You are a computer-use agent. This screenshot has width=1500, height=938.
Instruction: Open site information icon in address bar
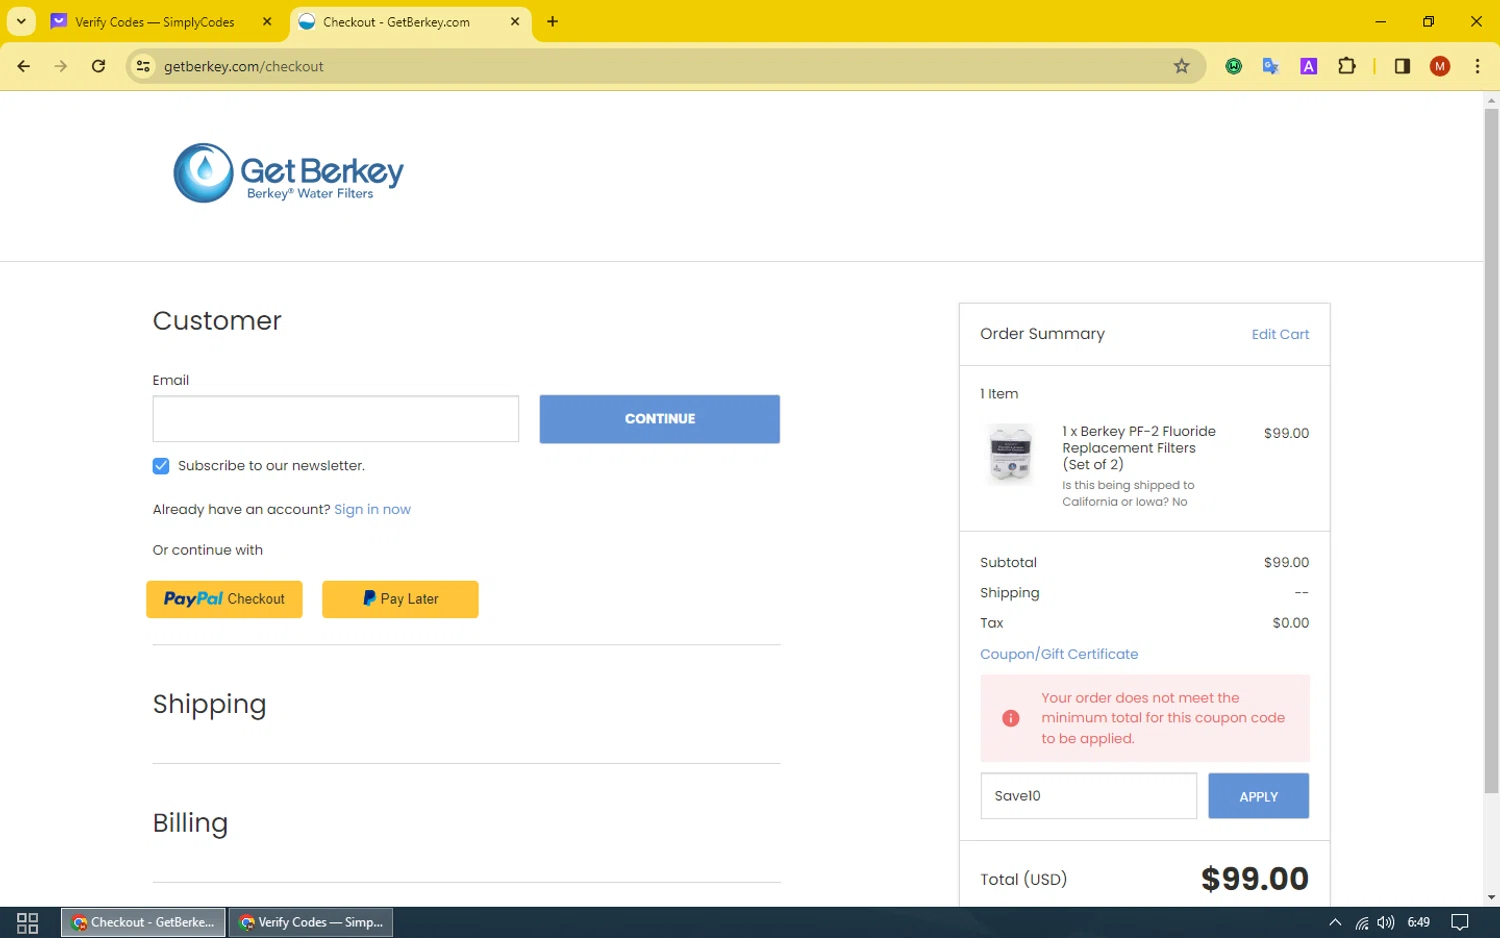pos(143,66)
